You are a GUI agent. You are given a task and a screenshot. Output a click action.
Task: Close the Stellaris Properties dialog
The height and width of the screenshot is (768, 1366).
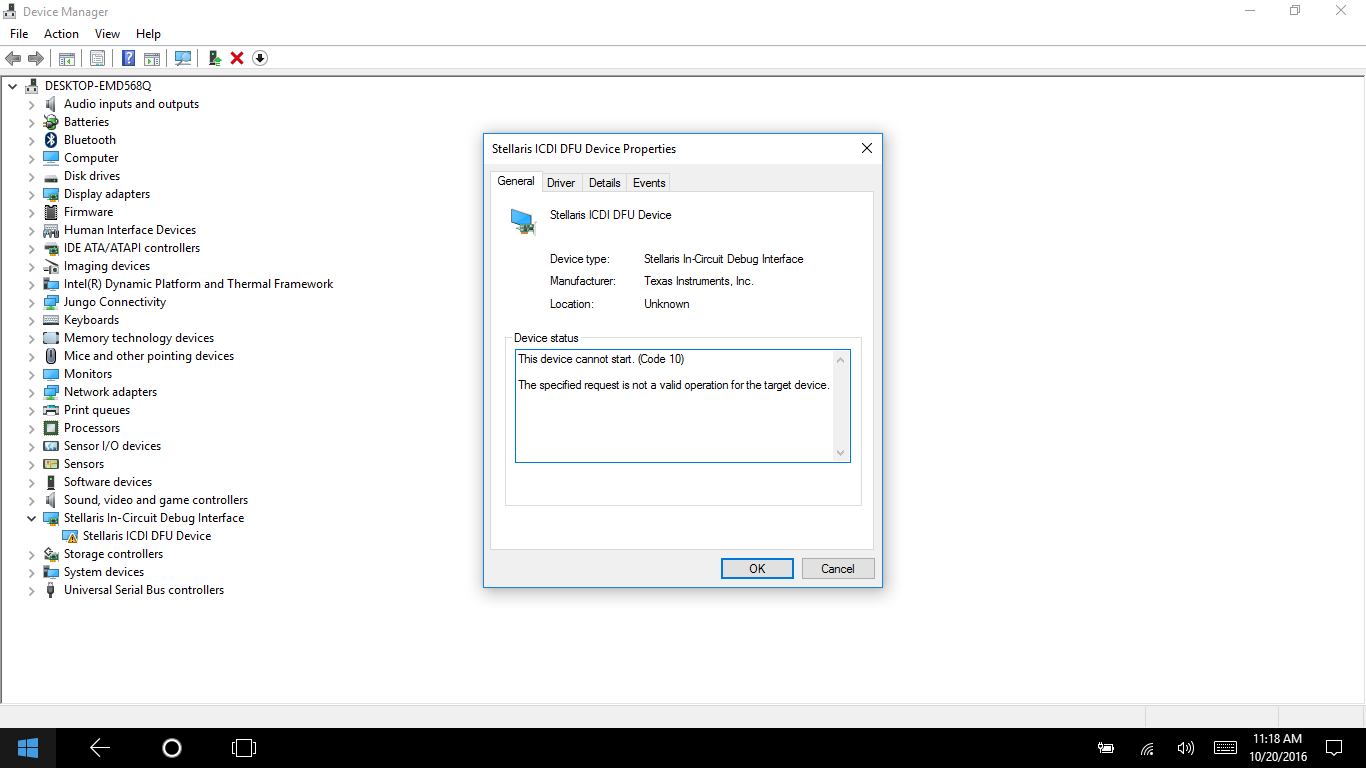[867, 148]
